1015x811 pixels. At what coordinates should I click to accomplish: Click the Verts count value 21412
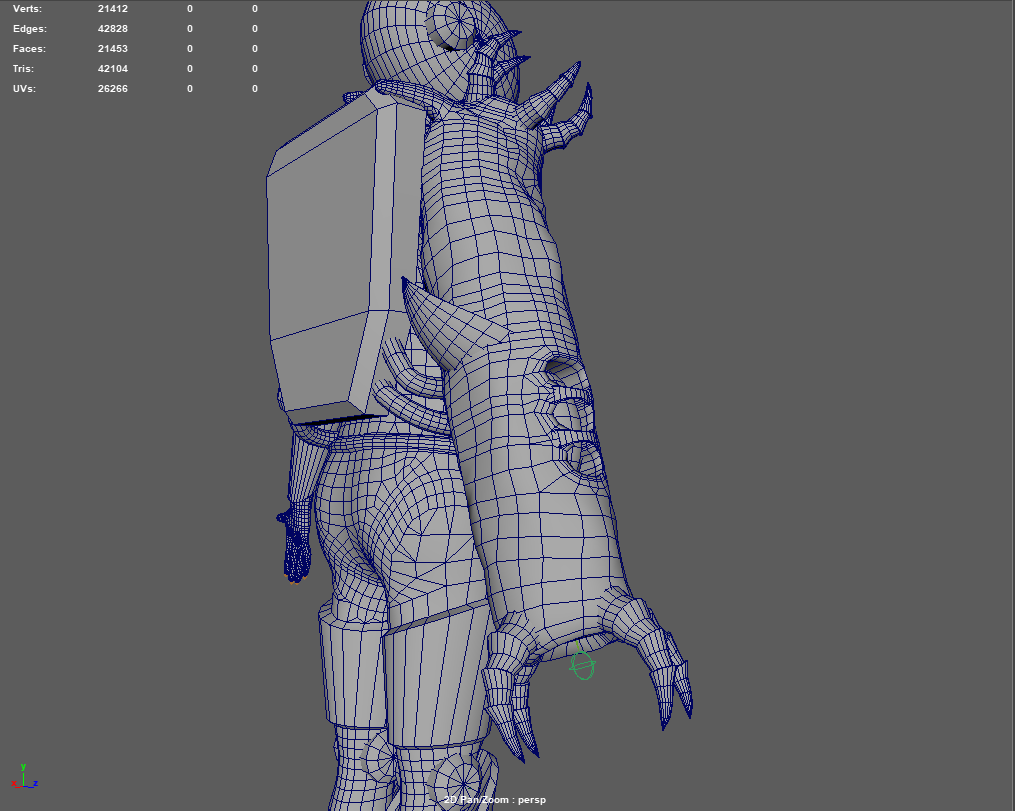pyautogui.click(x=112, y=8)
